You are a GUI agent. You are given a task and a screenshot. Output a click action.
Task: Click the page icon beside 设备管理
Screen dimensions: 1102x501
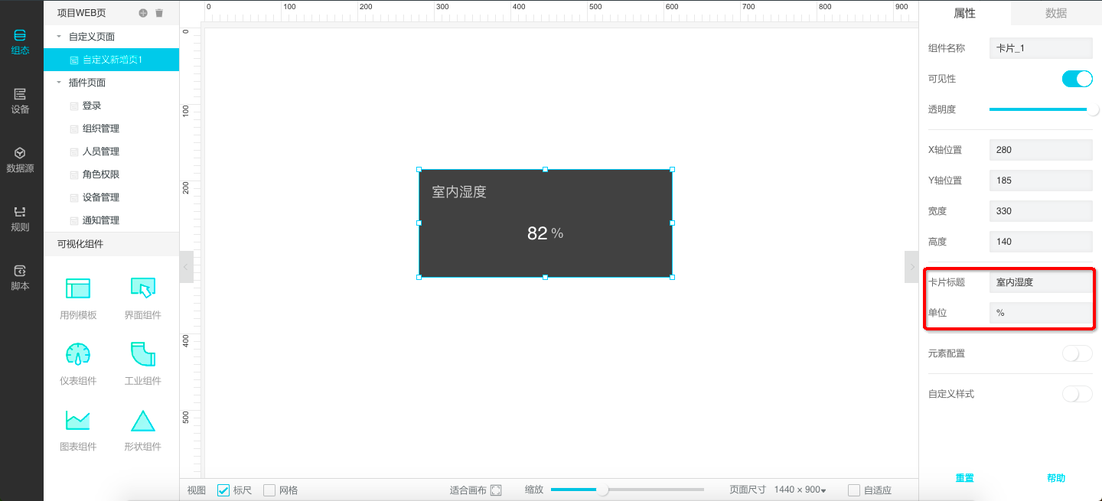[74, 197]
